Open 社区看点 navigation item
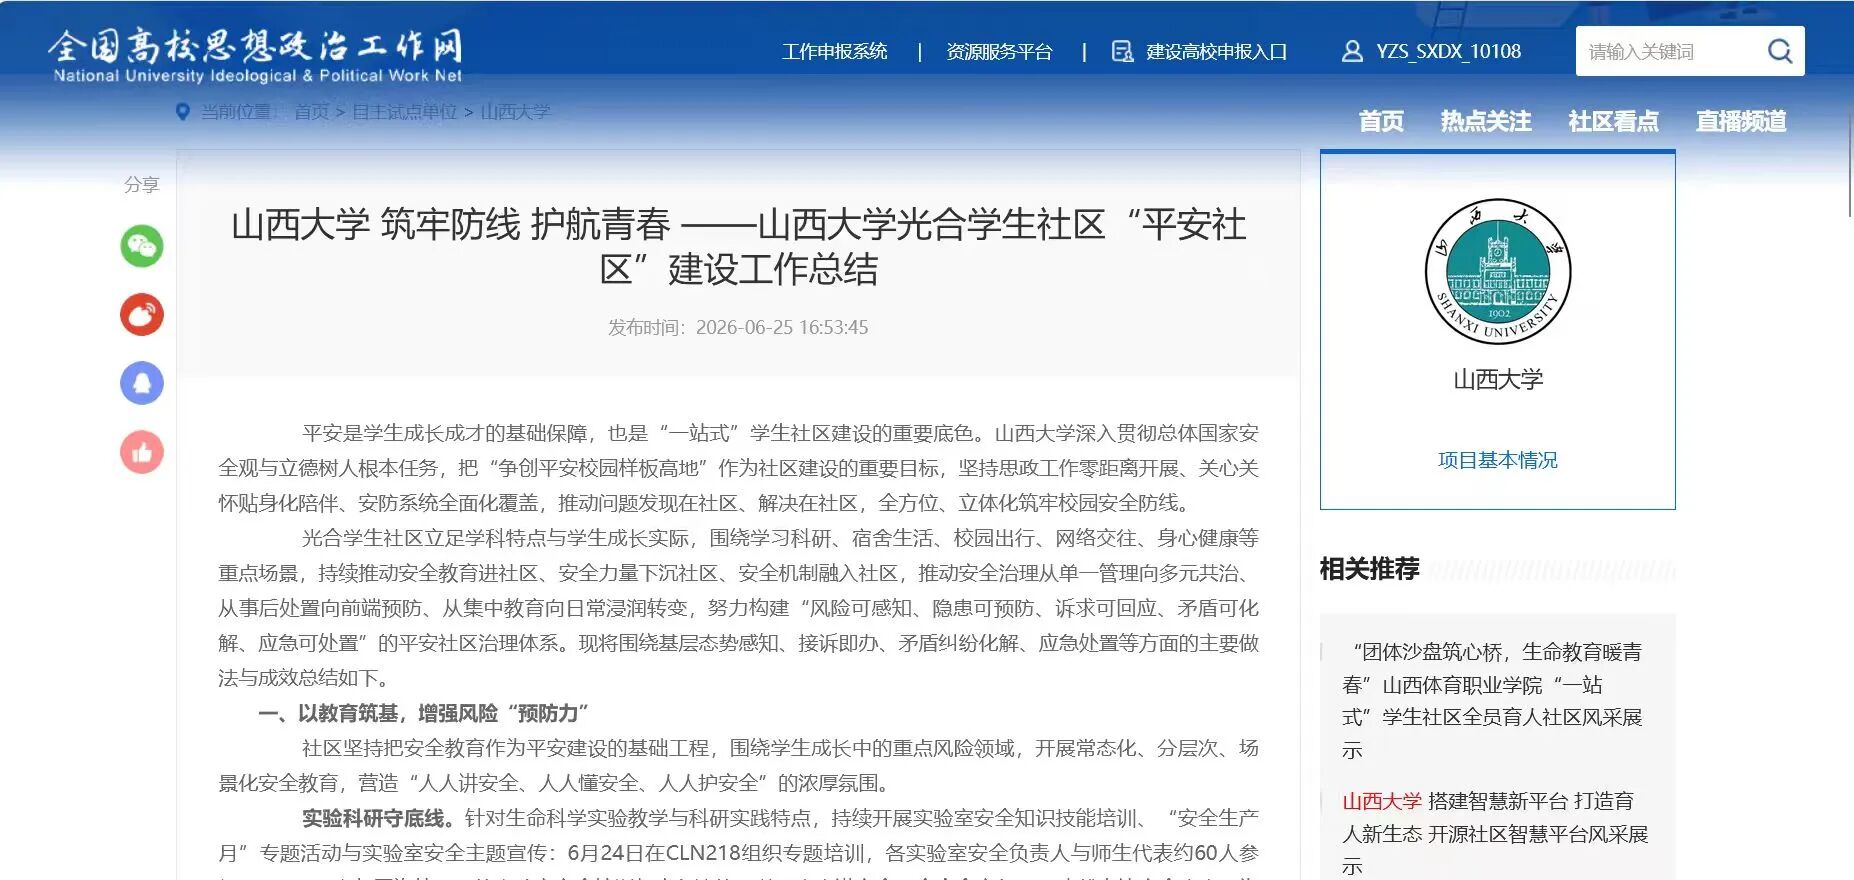This screenshot has height=880, width=1854. [1613, 121]
